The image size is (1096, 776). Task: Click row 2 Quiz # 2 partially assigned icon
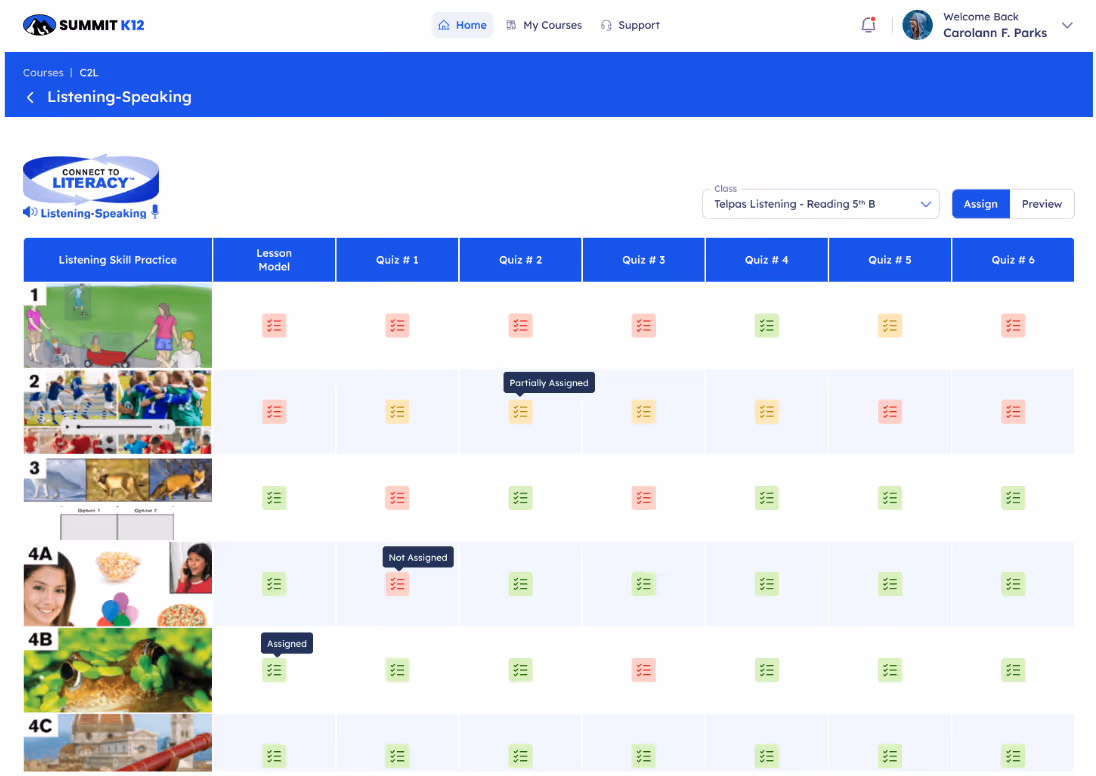(x=520, y=412)
